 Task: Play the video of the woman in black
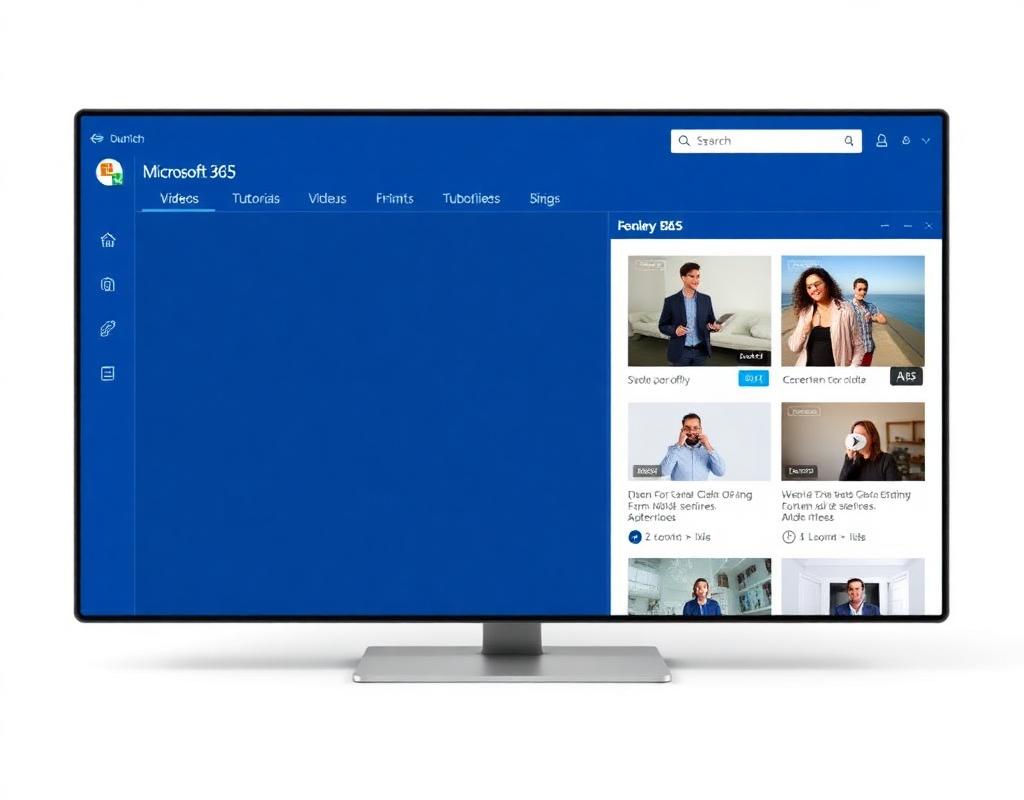pyautogui.click(x=855, y=442)
